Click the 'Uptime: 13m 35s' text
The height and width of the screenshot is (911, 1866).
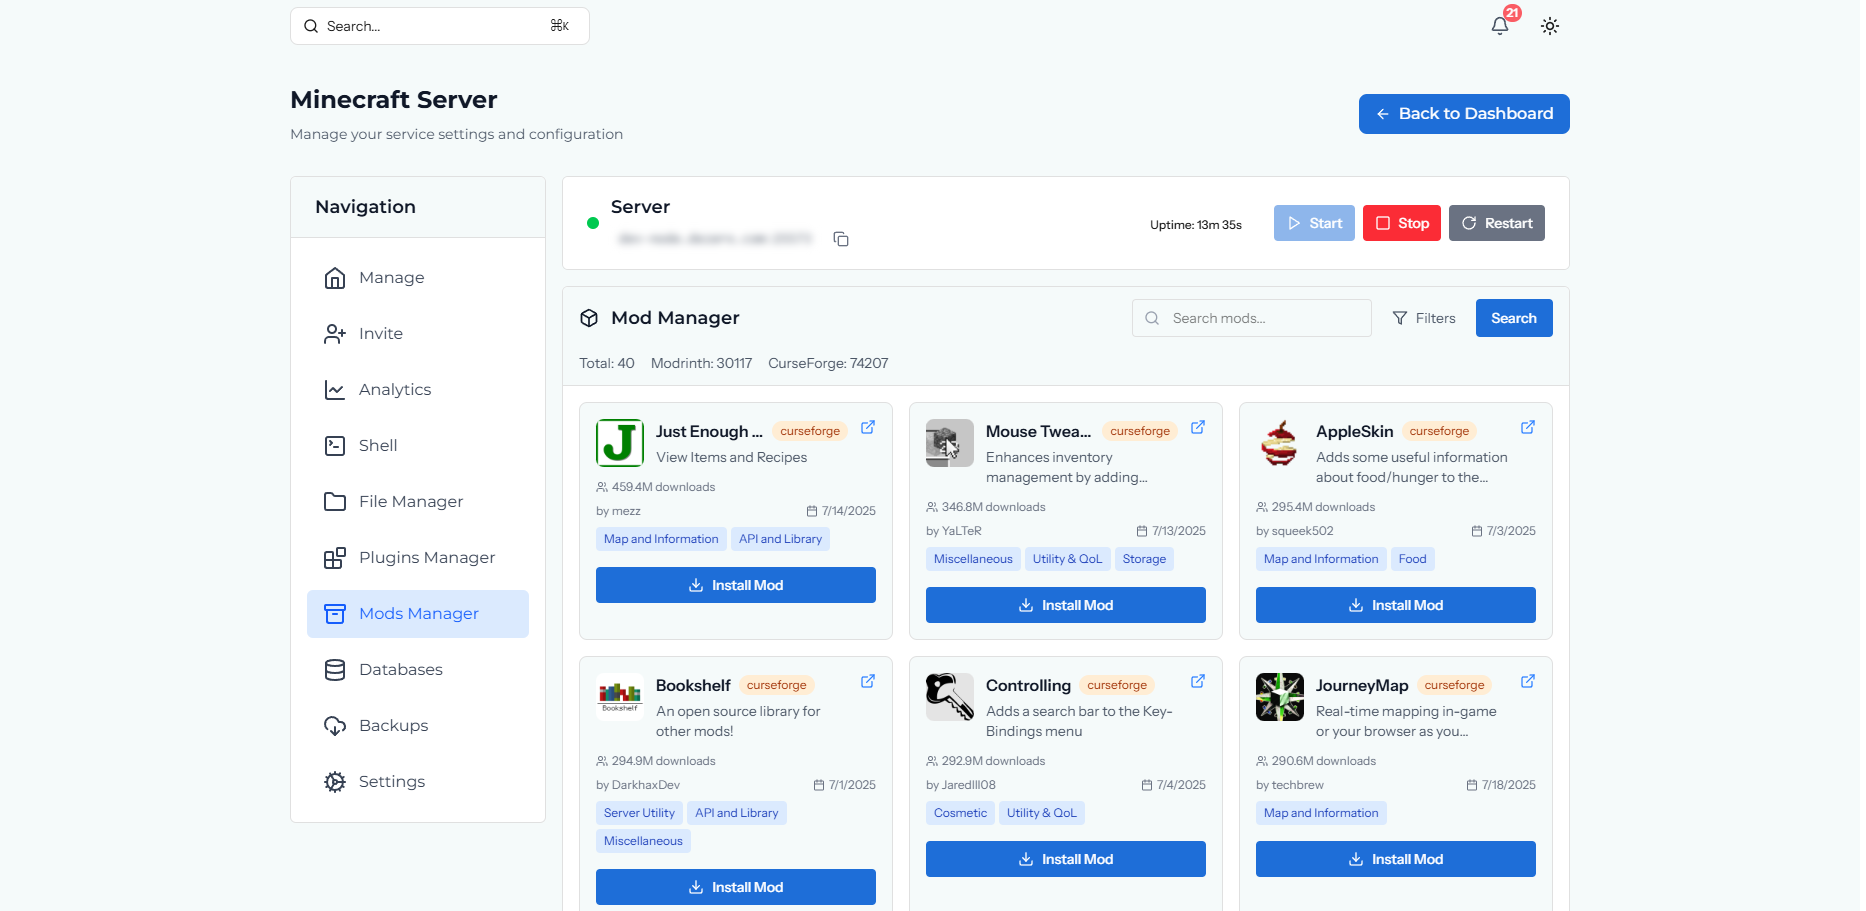[1196, 225]
